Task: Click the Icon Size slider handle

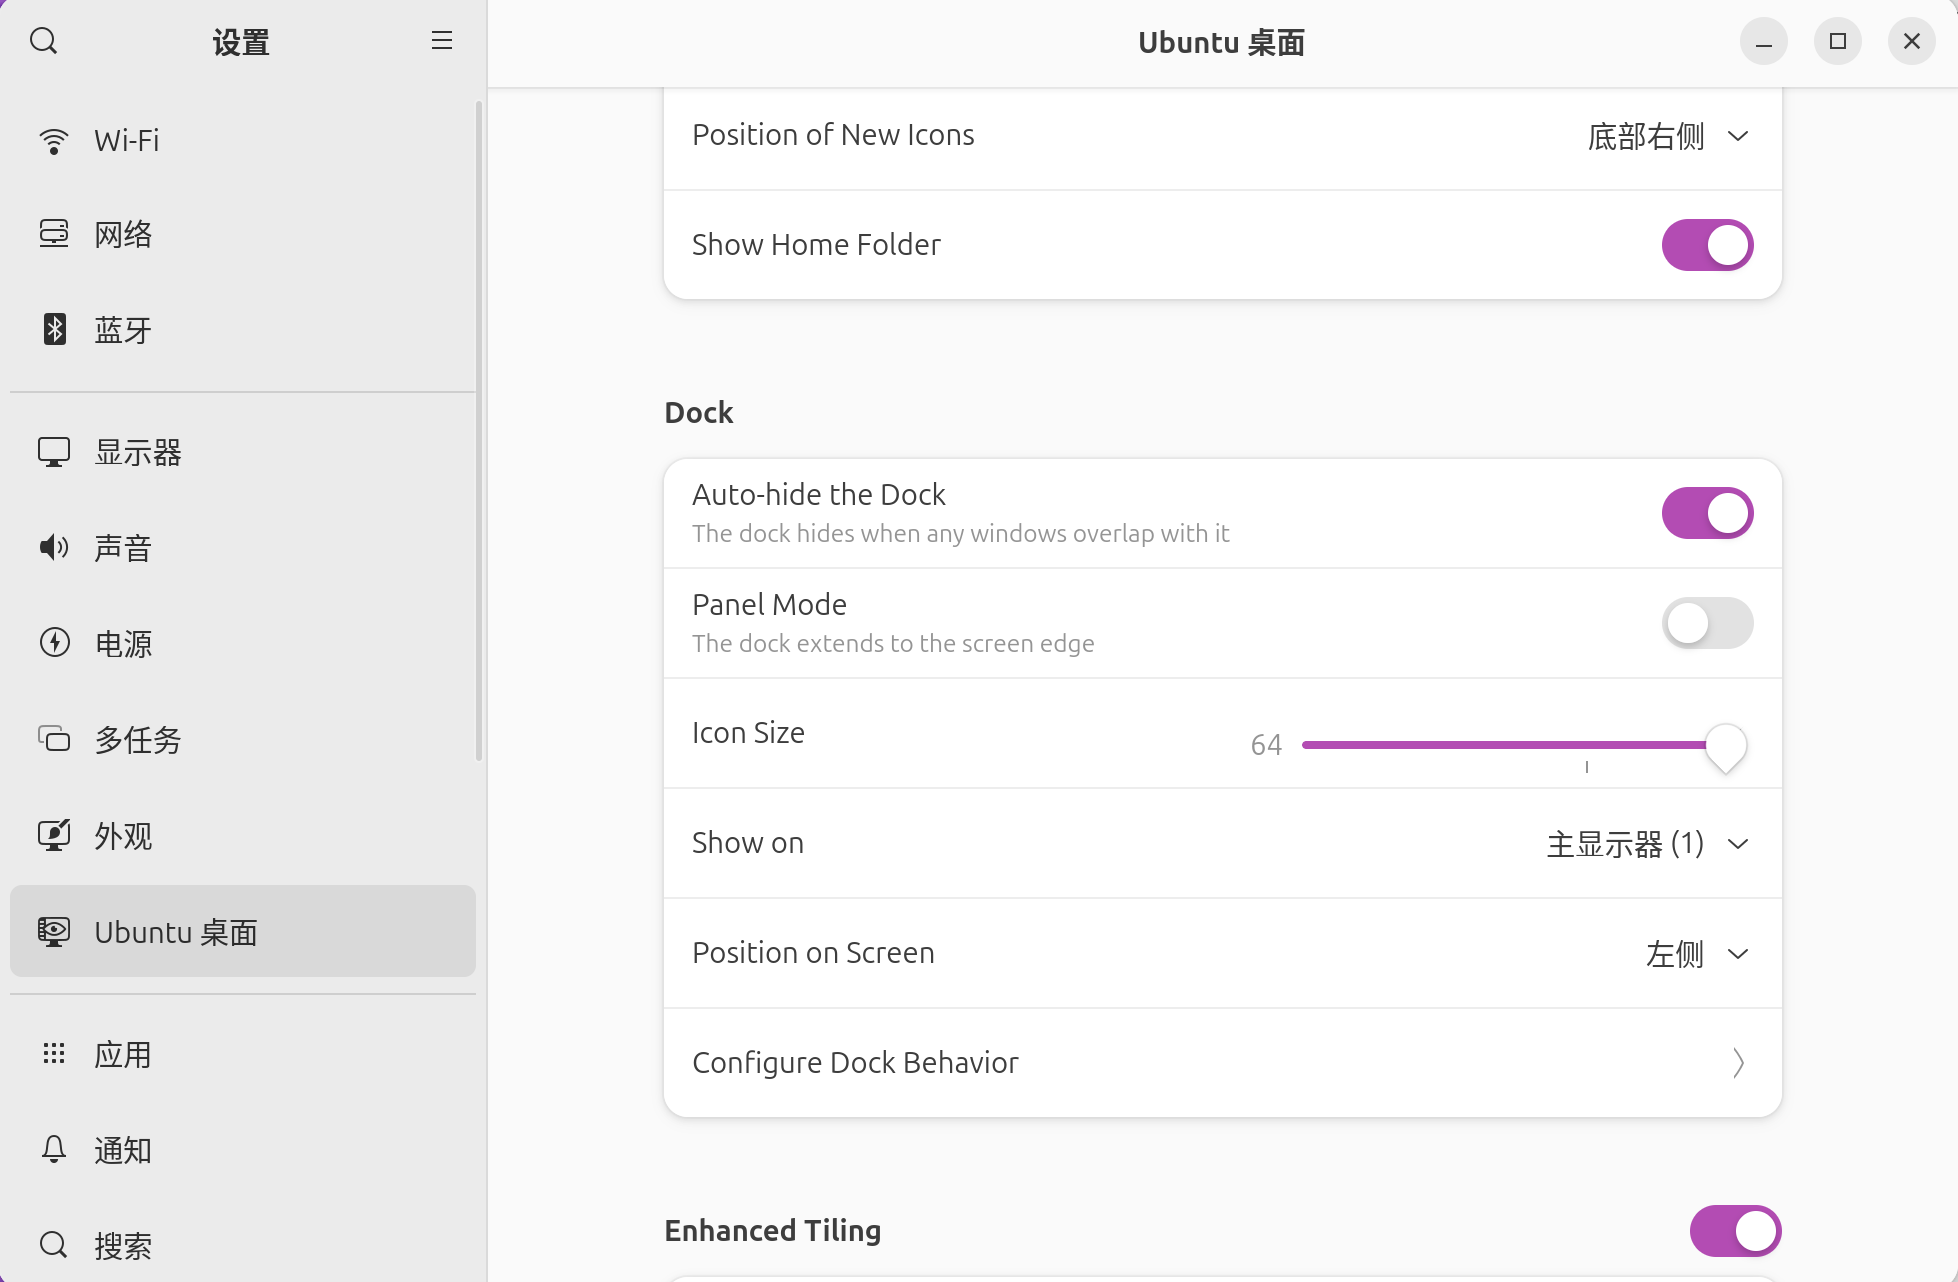Action: pyautogui.click(x=1725, y=747)
